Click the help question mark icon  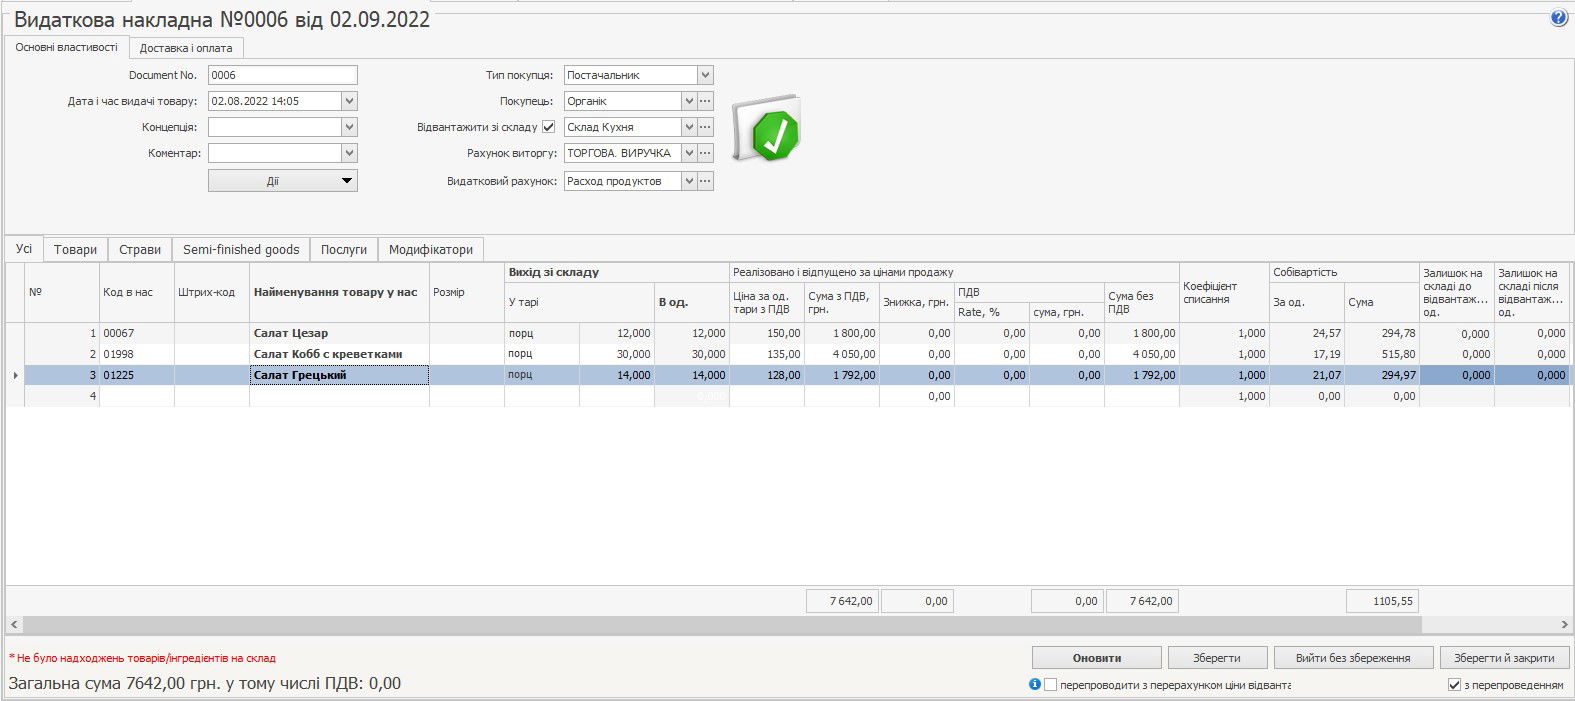pos(1558,18)
